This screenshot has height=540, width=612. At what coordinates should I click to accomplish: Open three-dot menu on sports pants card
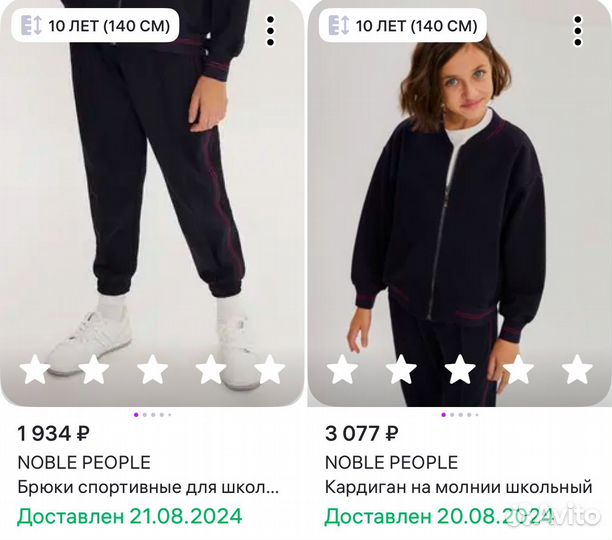[270, 30]
